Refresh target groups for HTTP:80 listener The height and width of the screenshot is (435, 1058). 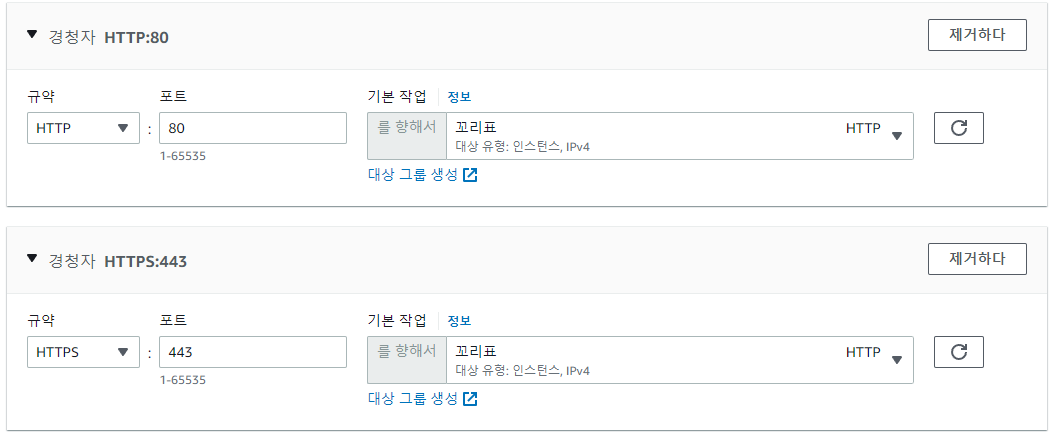pyautogui.click(x=958, y=128)
